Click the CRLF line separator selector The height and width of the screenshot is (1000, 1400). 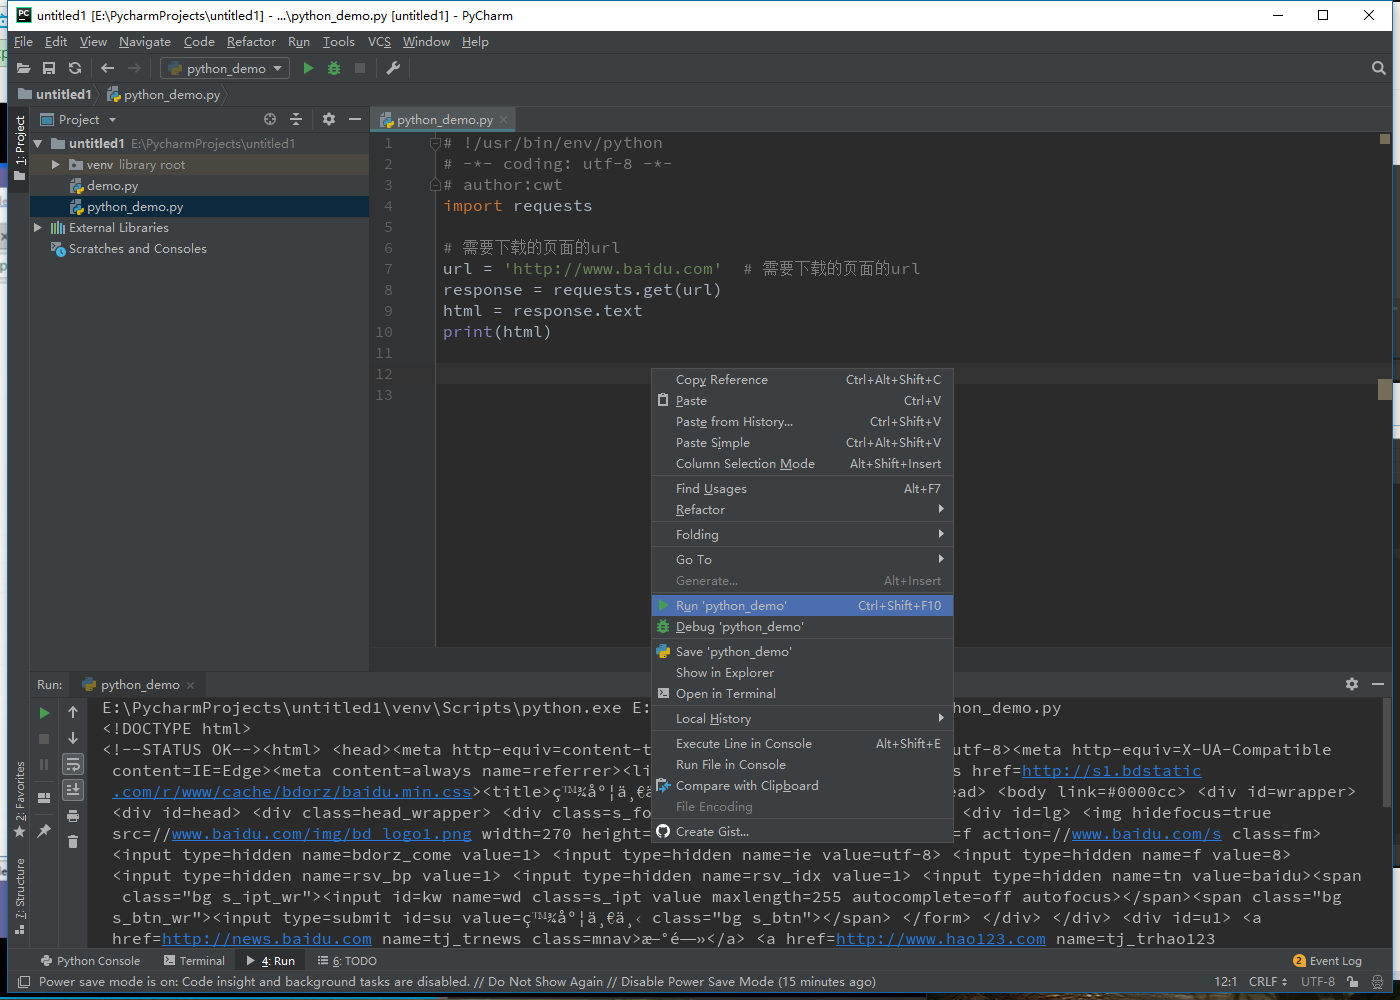[x=1267, y=982]
